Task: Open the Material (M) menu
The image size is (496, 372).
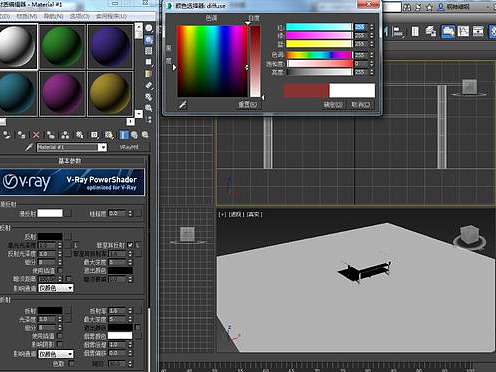Action: click(27, 16)
